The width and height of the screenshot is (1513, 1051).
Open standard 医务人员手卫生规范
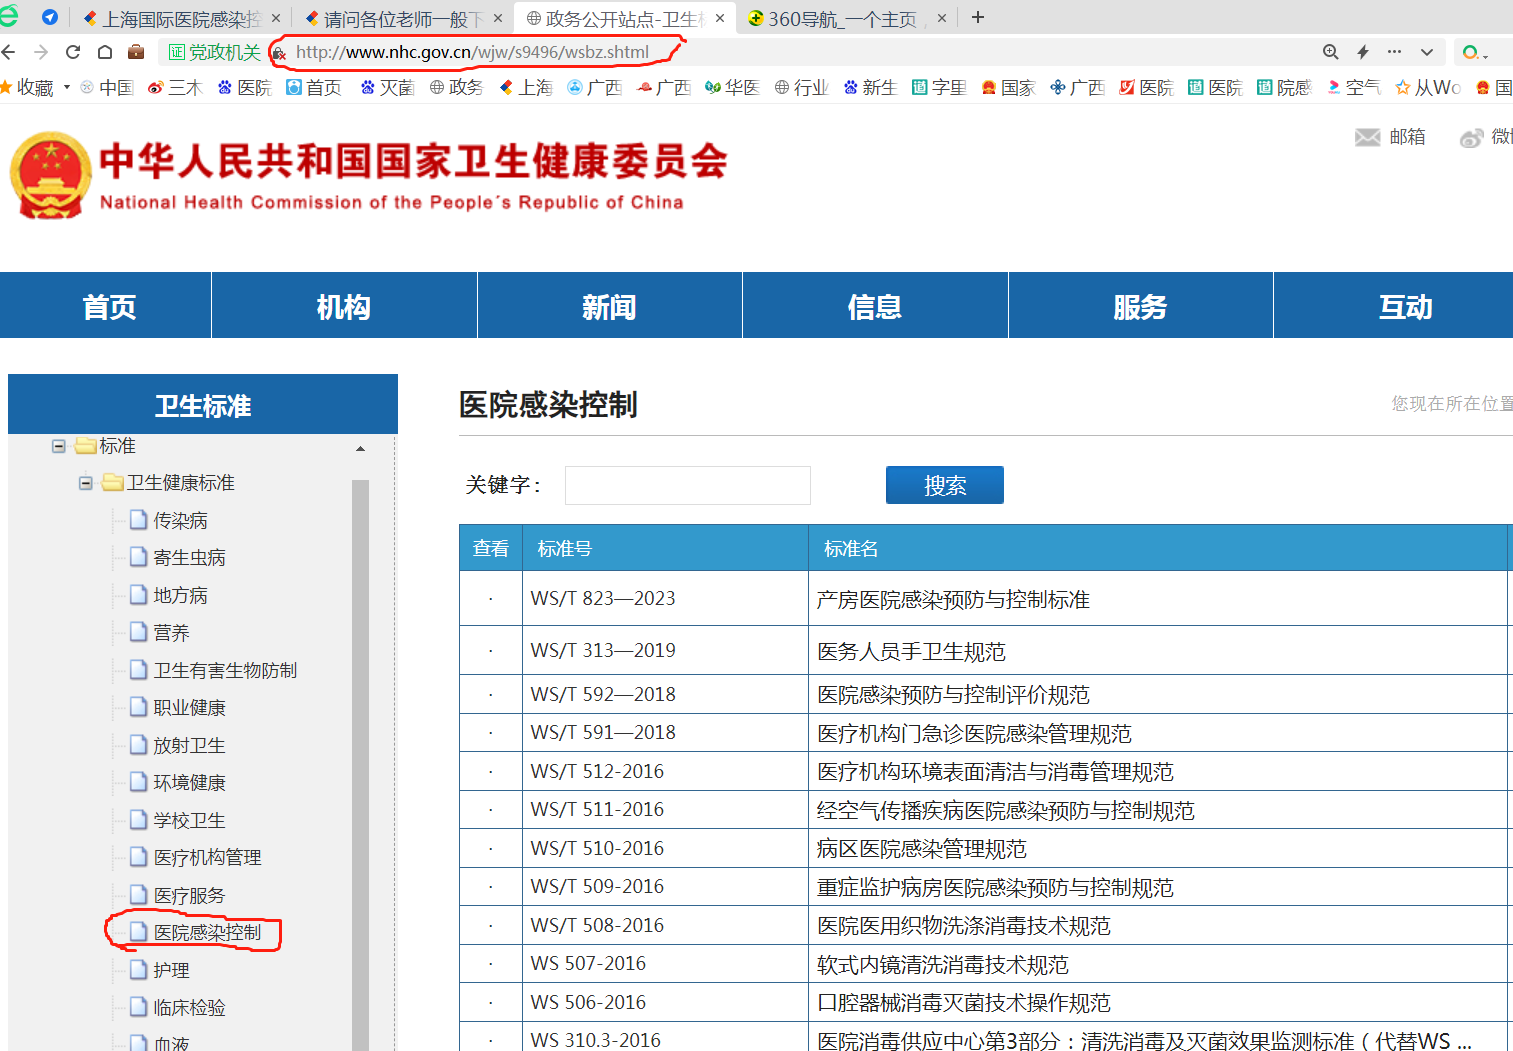[x=911, y=651]
